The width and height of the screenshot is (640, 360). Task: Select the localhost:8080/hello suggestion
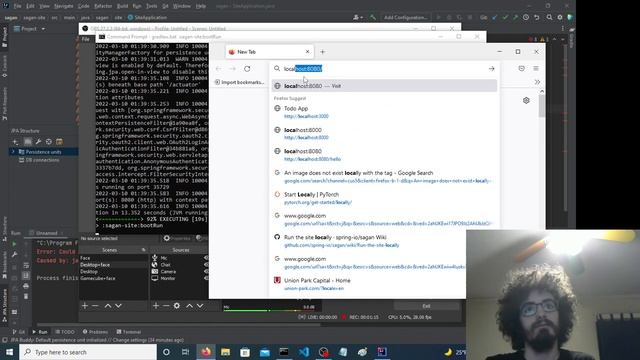click(x=384, y=155)
